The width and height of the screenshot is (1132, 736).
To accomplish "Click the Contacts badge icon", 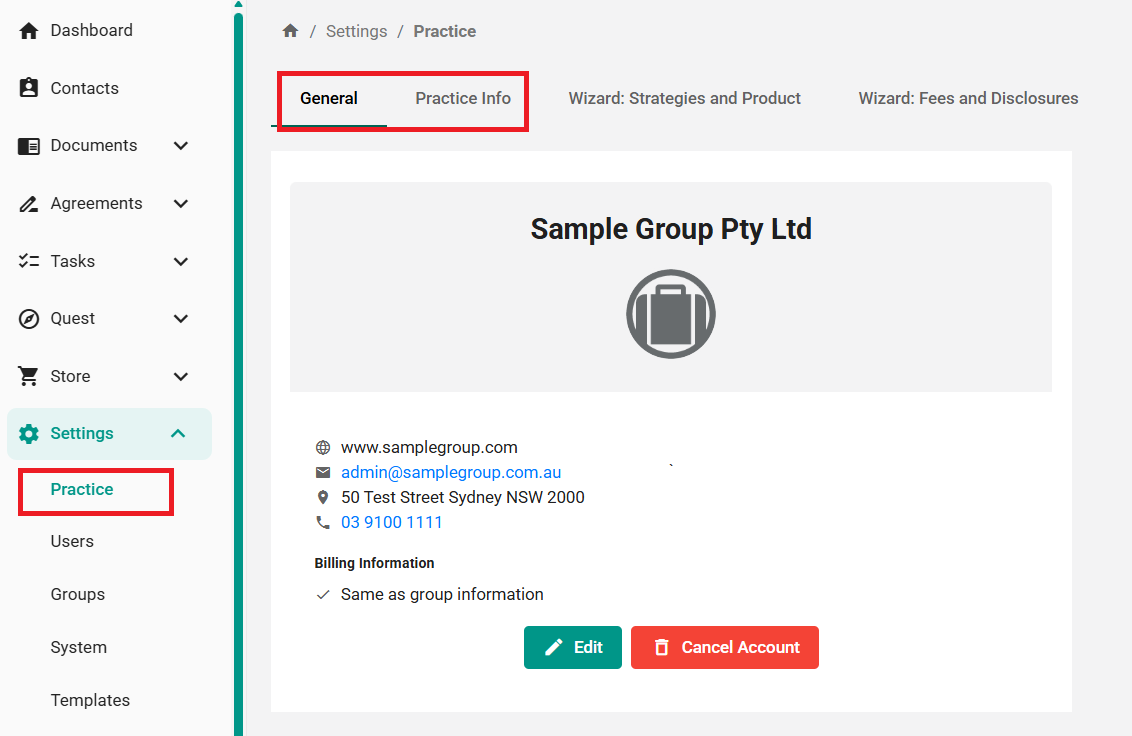I will (29, 88).
